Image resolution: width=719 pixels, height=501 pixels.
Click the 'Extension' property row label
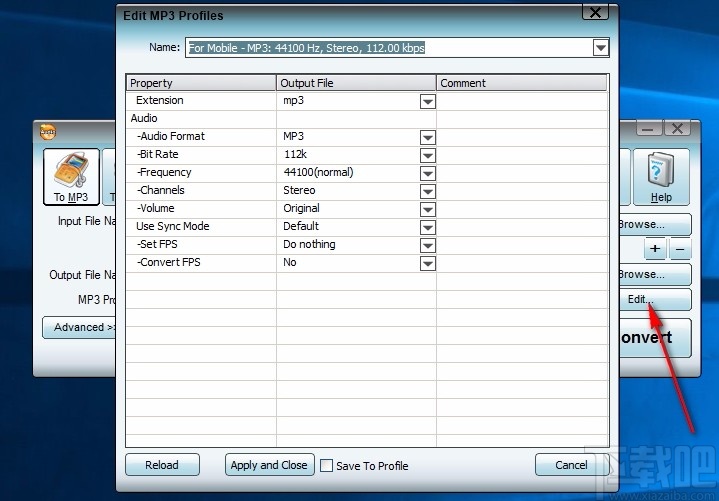[x=160, y=100]
